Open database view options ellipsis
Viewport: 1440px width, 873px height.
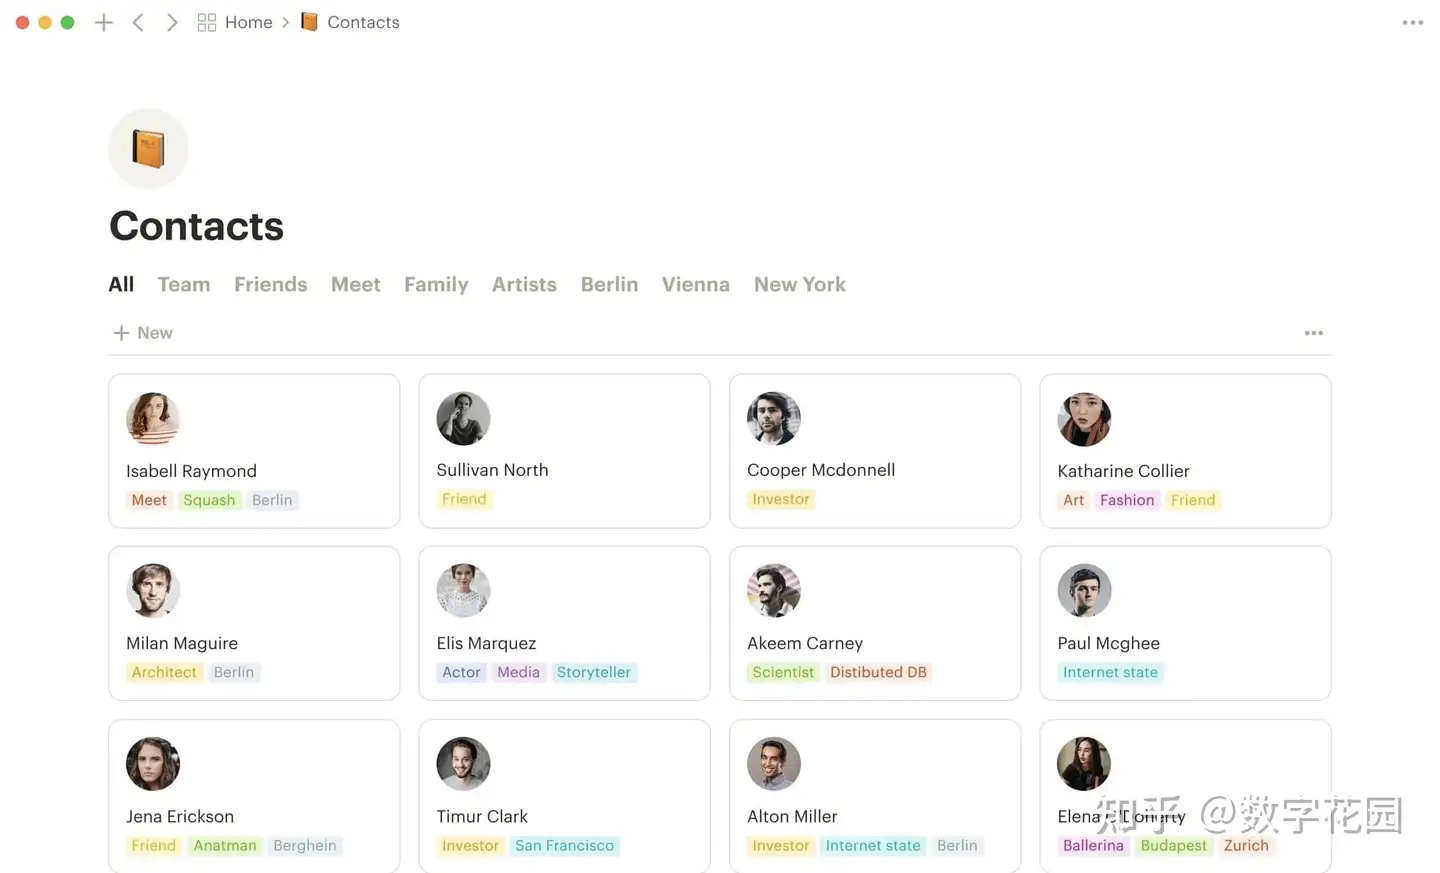point(1314,333)
